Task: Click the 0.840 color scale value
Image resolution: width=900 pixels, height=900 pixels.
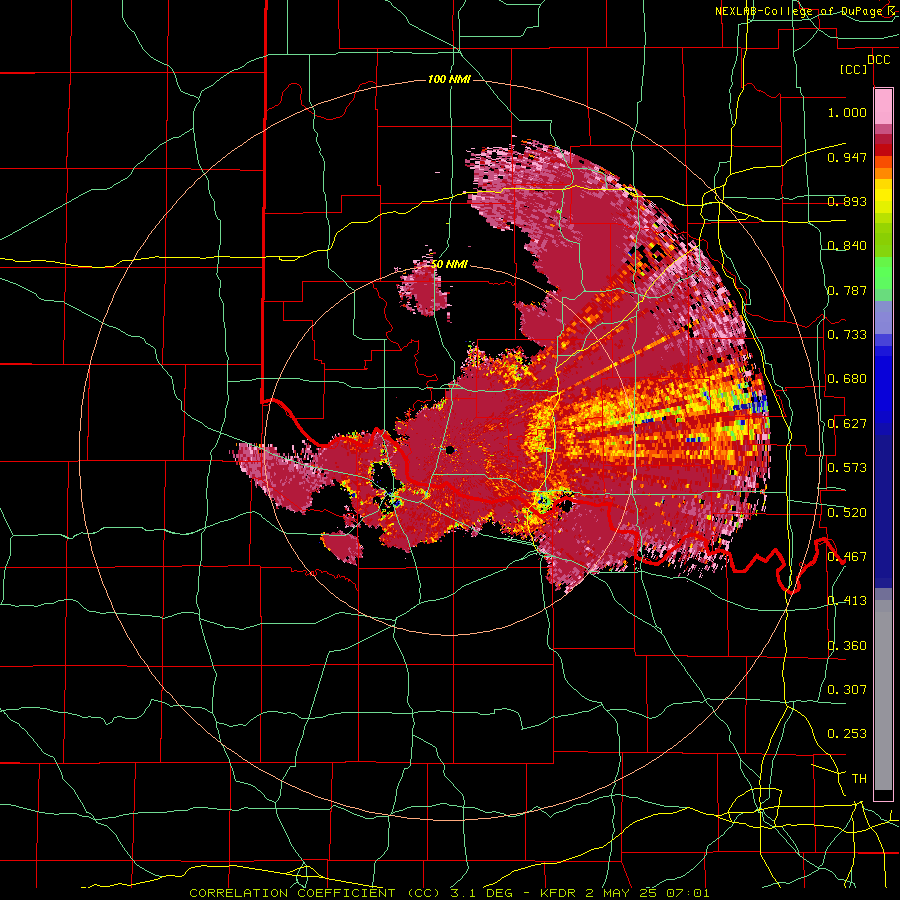Action: coord(847,246)
